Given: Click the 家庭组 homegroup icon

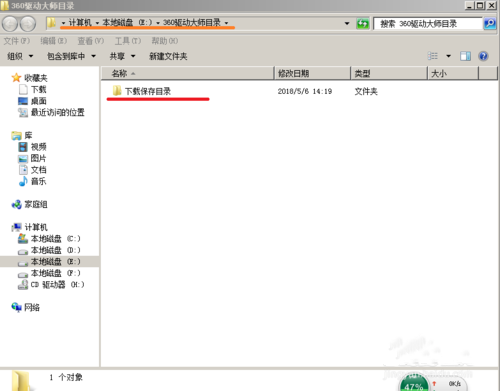Looking at the screenshot, I should point(16,204).
